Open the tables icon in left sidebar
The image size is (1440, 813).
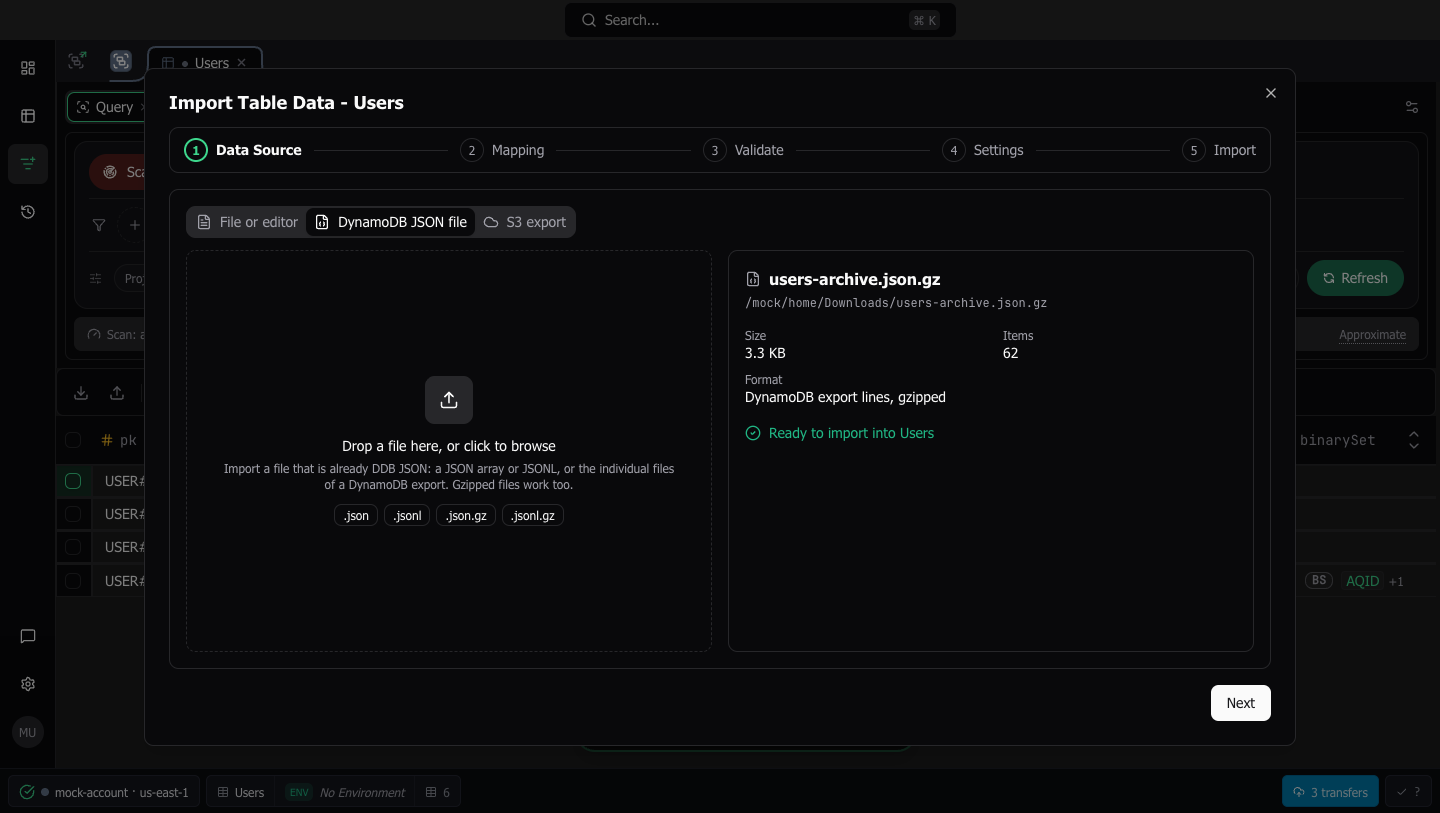point(28,116)
